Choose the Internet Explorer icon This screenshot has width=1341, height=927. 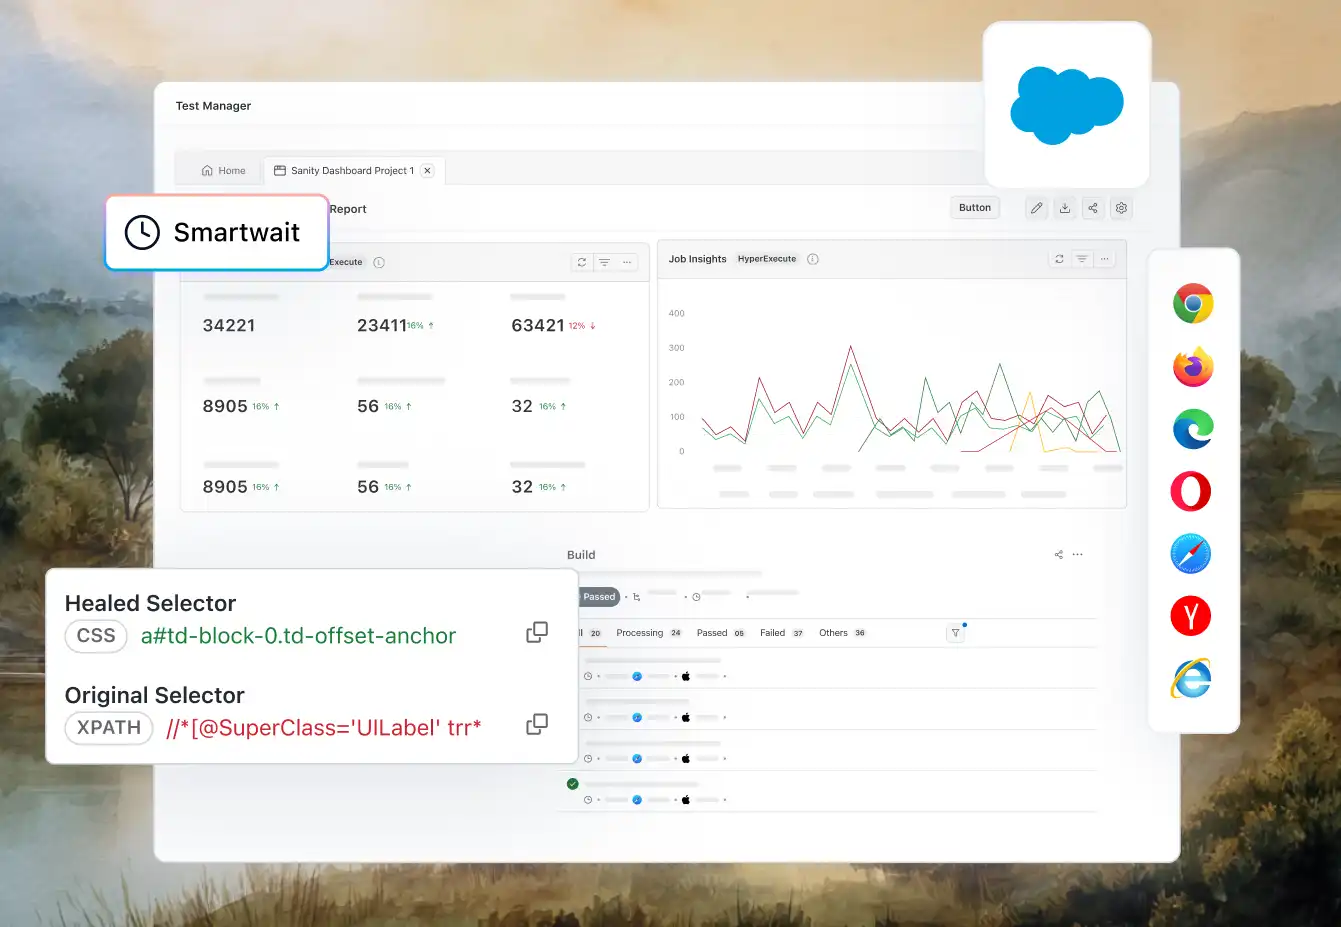1191,679
